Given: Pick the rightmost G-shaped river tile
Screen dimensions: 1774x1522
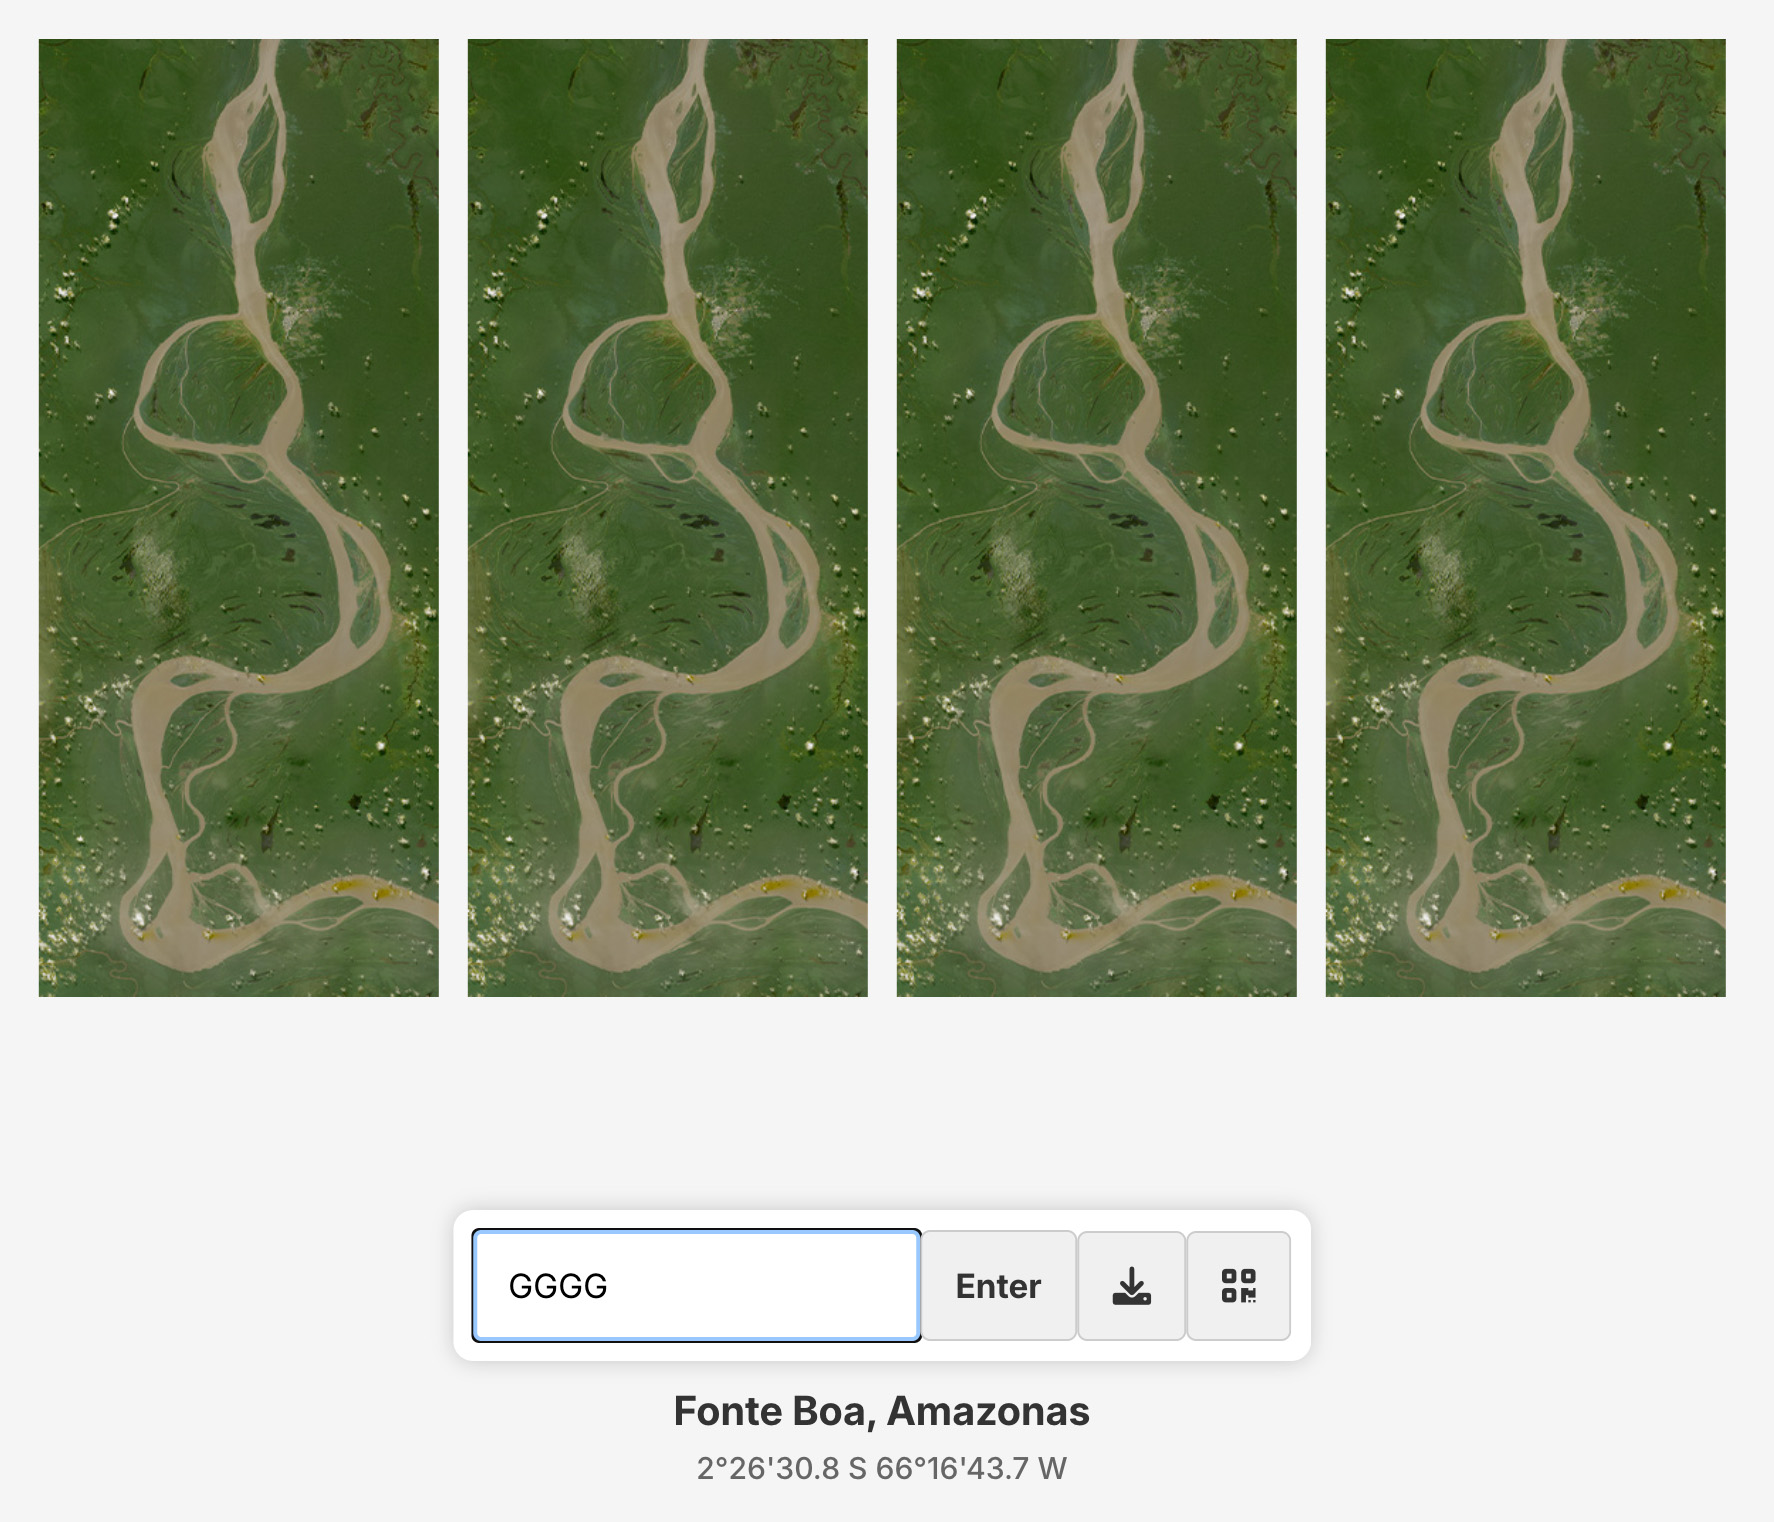Looking at the screenshot, I should coord(1526,518).
